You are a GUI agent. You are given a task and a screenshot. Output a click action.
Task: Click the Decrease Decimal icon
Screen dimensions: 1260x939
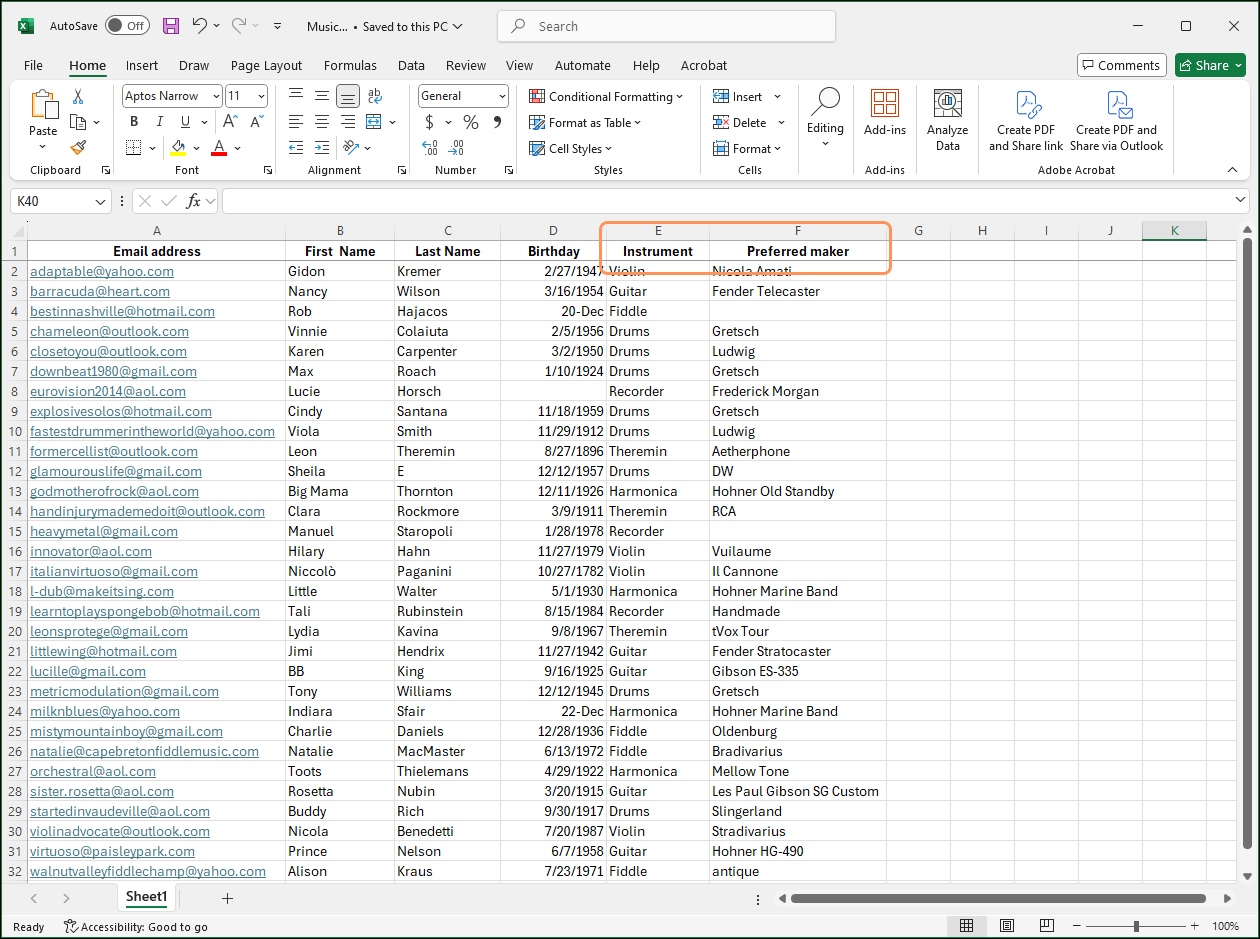[457, 148]
